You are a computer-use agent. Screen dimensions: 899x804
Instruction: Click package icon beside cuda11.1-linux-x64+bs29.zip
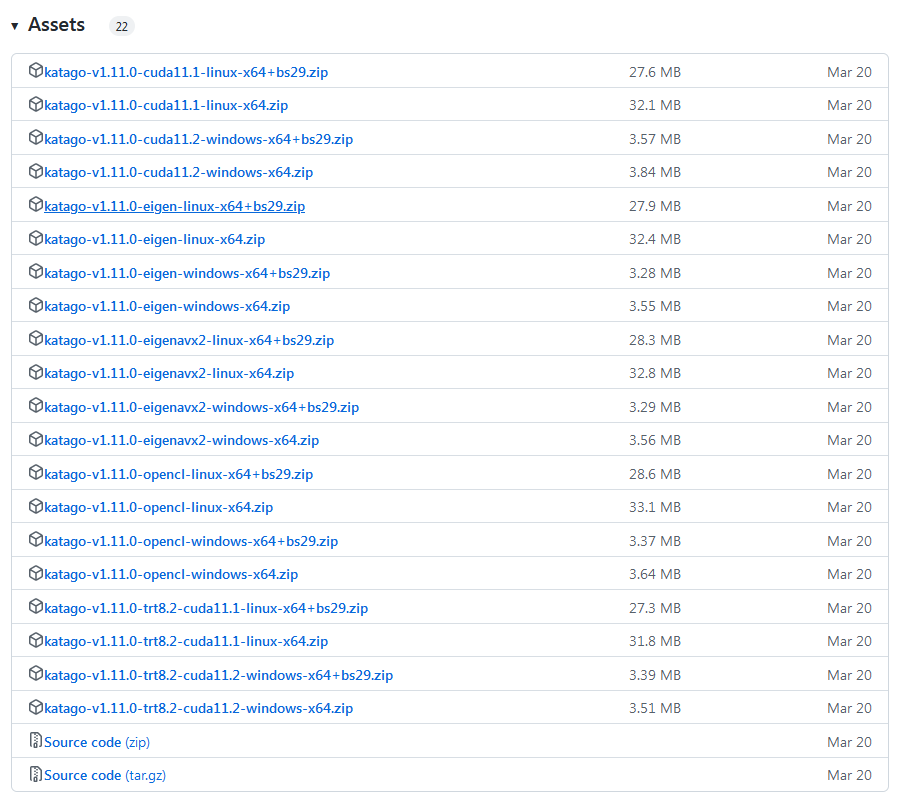(x=36, y=71)
